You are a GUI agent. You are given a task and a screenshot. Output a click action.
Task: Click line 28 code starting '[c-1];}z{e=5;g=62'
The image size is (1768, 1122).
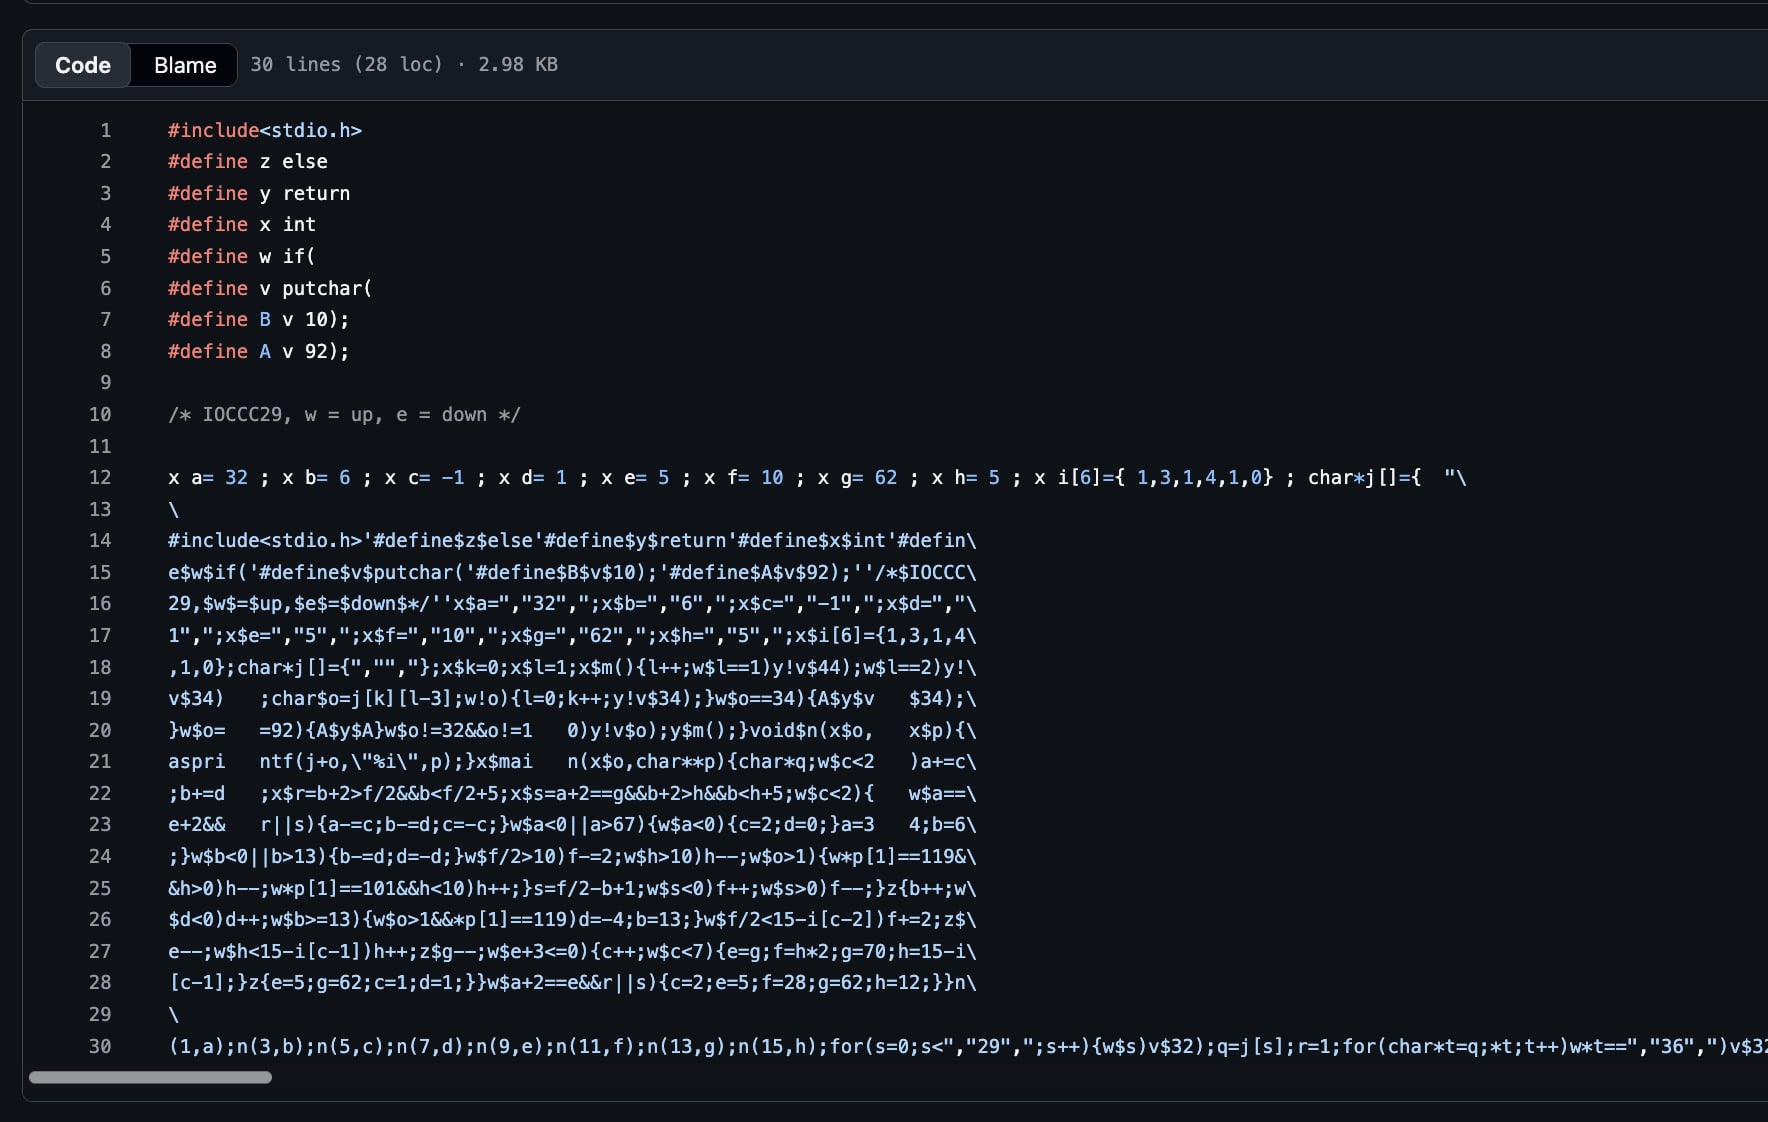click(572, 982)
